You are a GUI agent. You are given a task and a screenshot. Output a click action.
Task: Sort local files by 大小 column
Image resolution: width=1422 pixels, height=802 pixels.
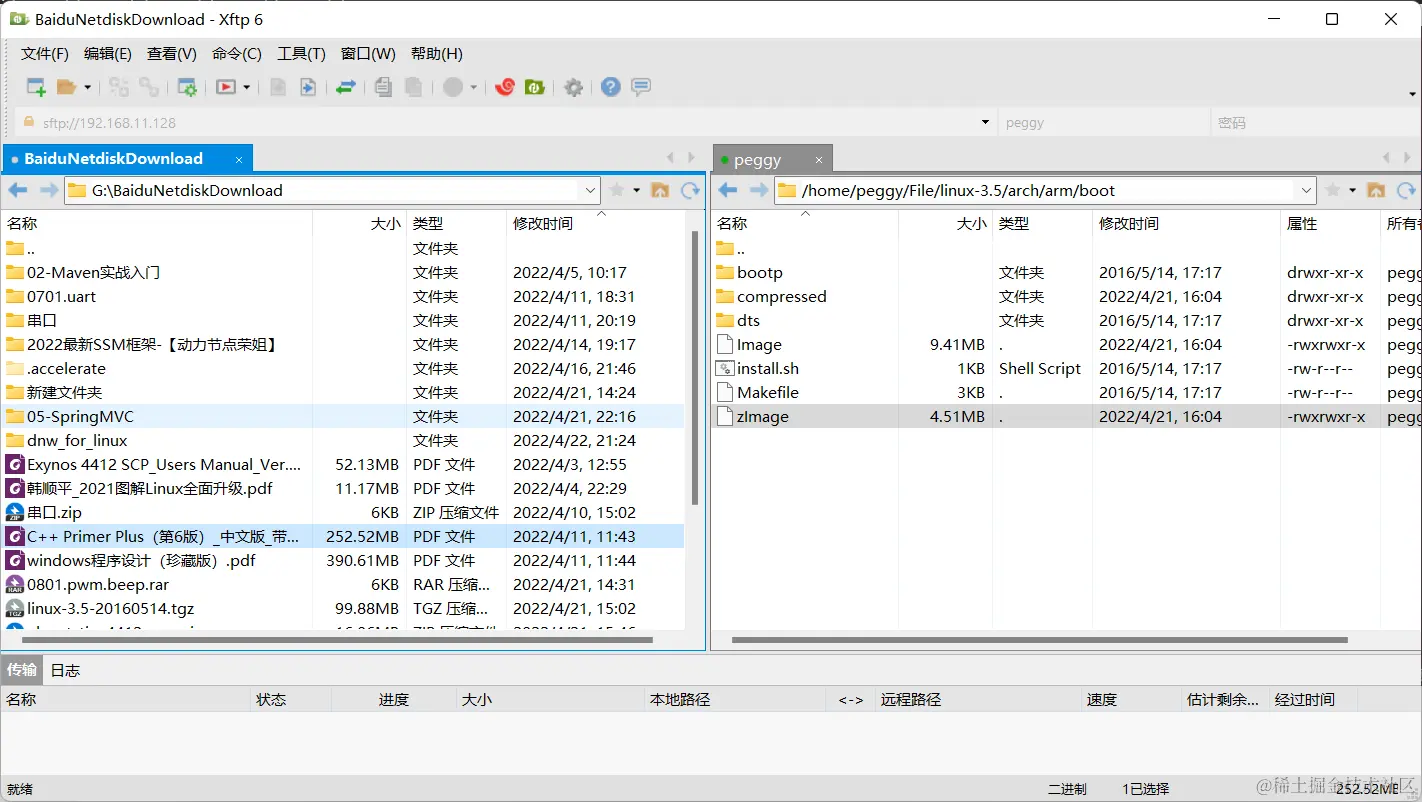point(360,223)
